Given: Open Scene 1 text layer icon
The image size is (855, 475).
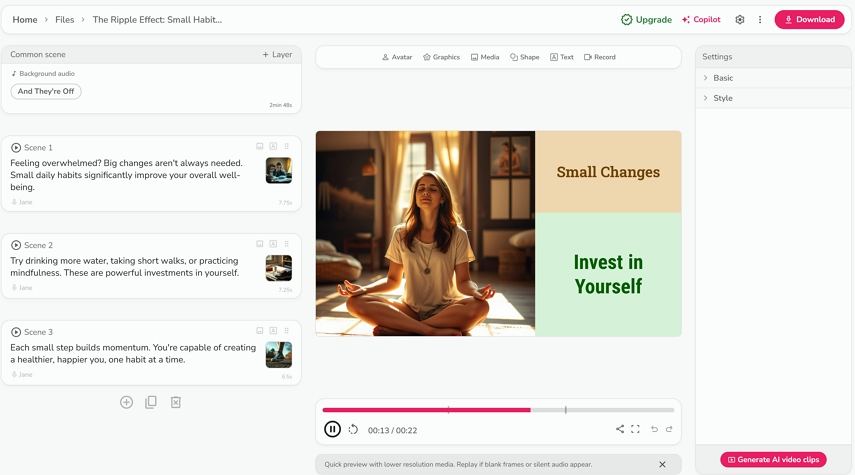Looking at the screenshot, I should coord(273,146).
